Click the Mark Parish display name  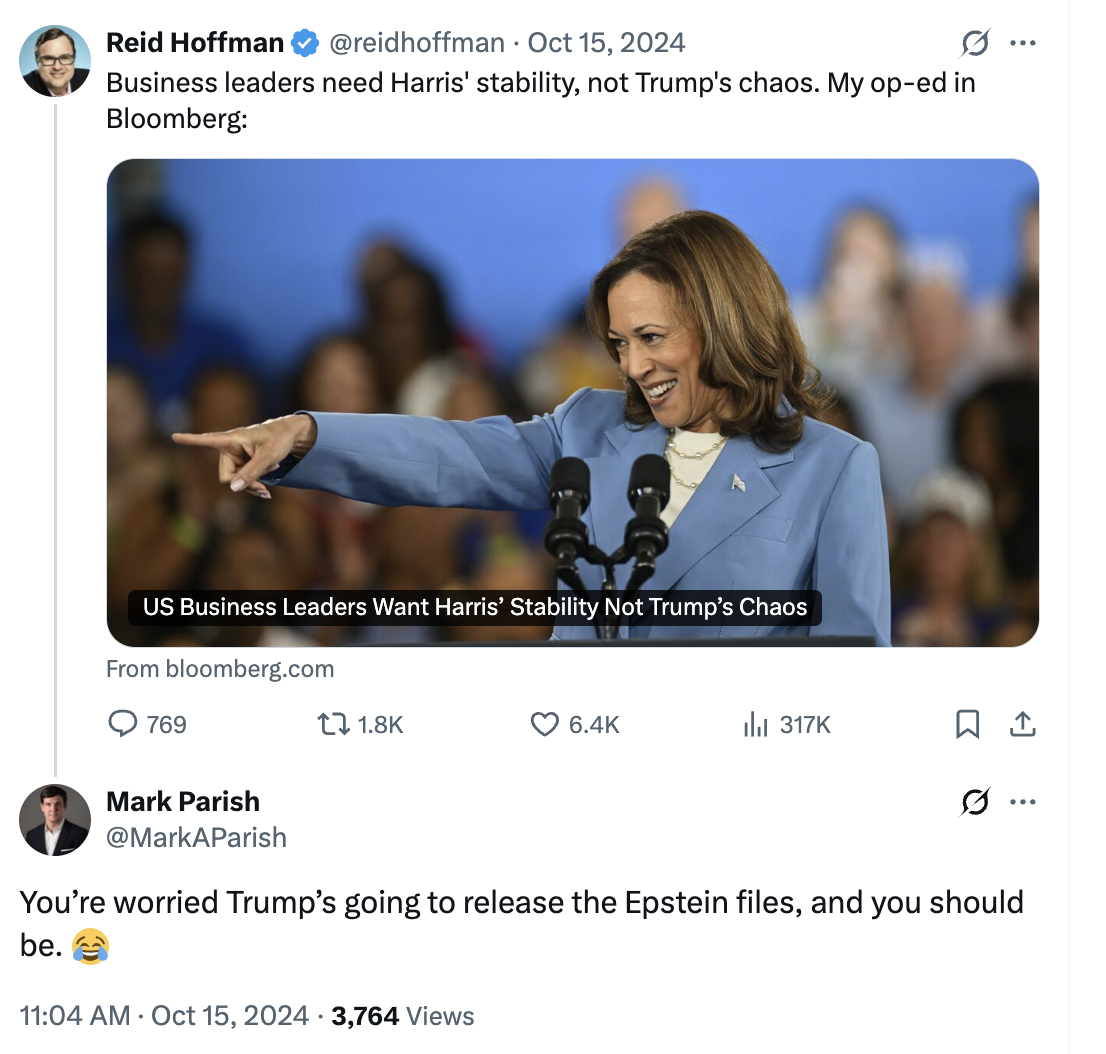click(x=183, y=801)
